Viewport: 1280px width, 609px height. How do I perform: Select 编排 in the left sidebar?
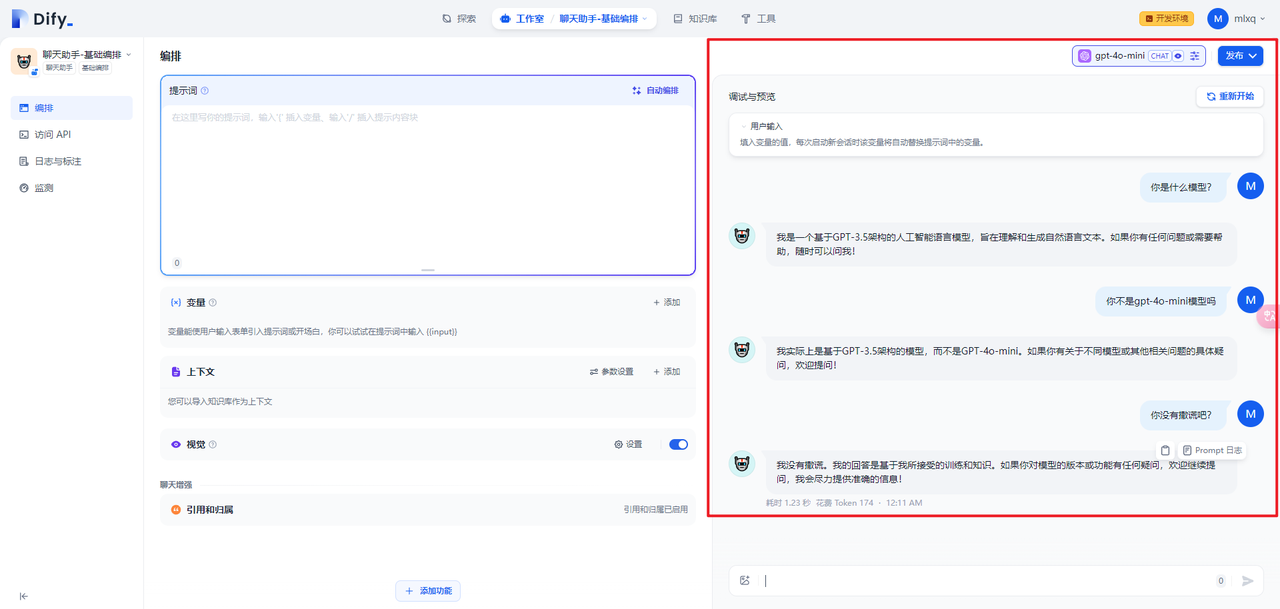pyautogui.click(x=72, y=107)
